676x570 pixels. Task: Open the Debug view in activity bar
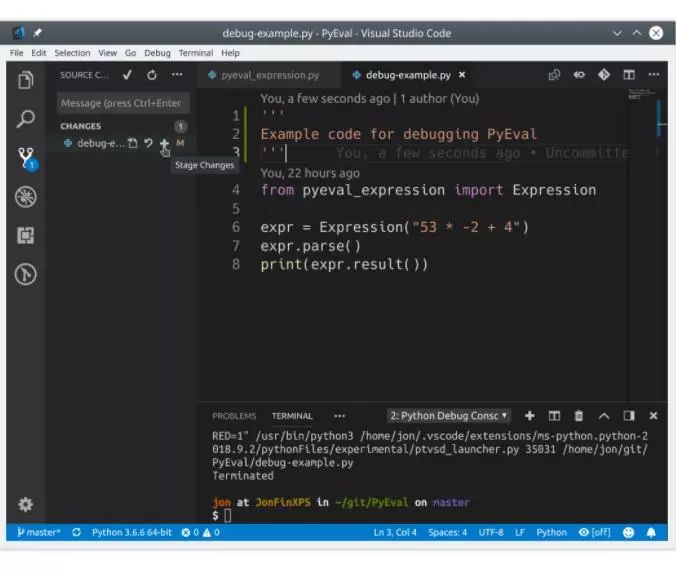[x=25, y=197]
